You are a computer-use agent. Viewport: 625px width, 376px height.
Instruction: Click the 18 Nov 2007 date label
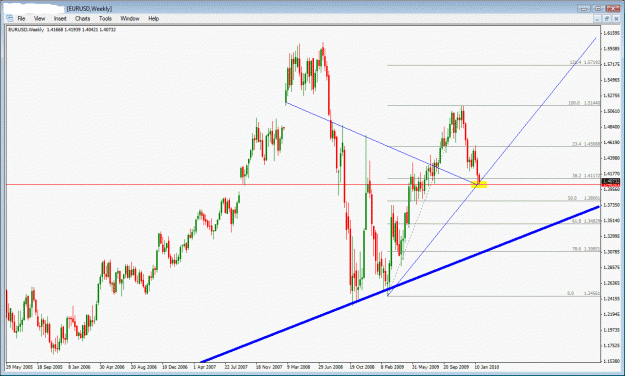click(269, 367)
